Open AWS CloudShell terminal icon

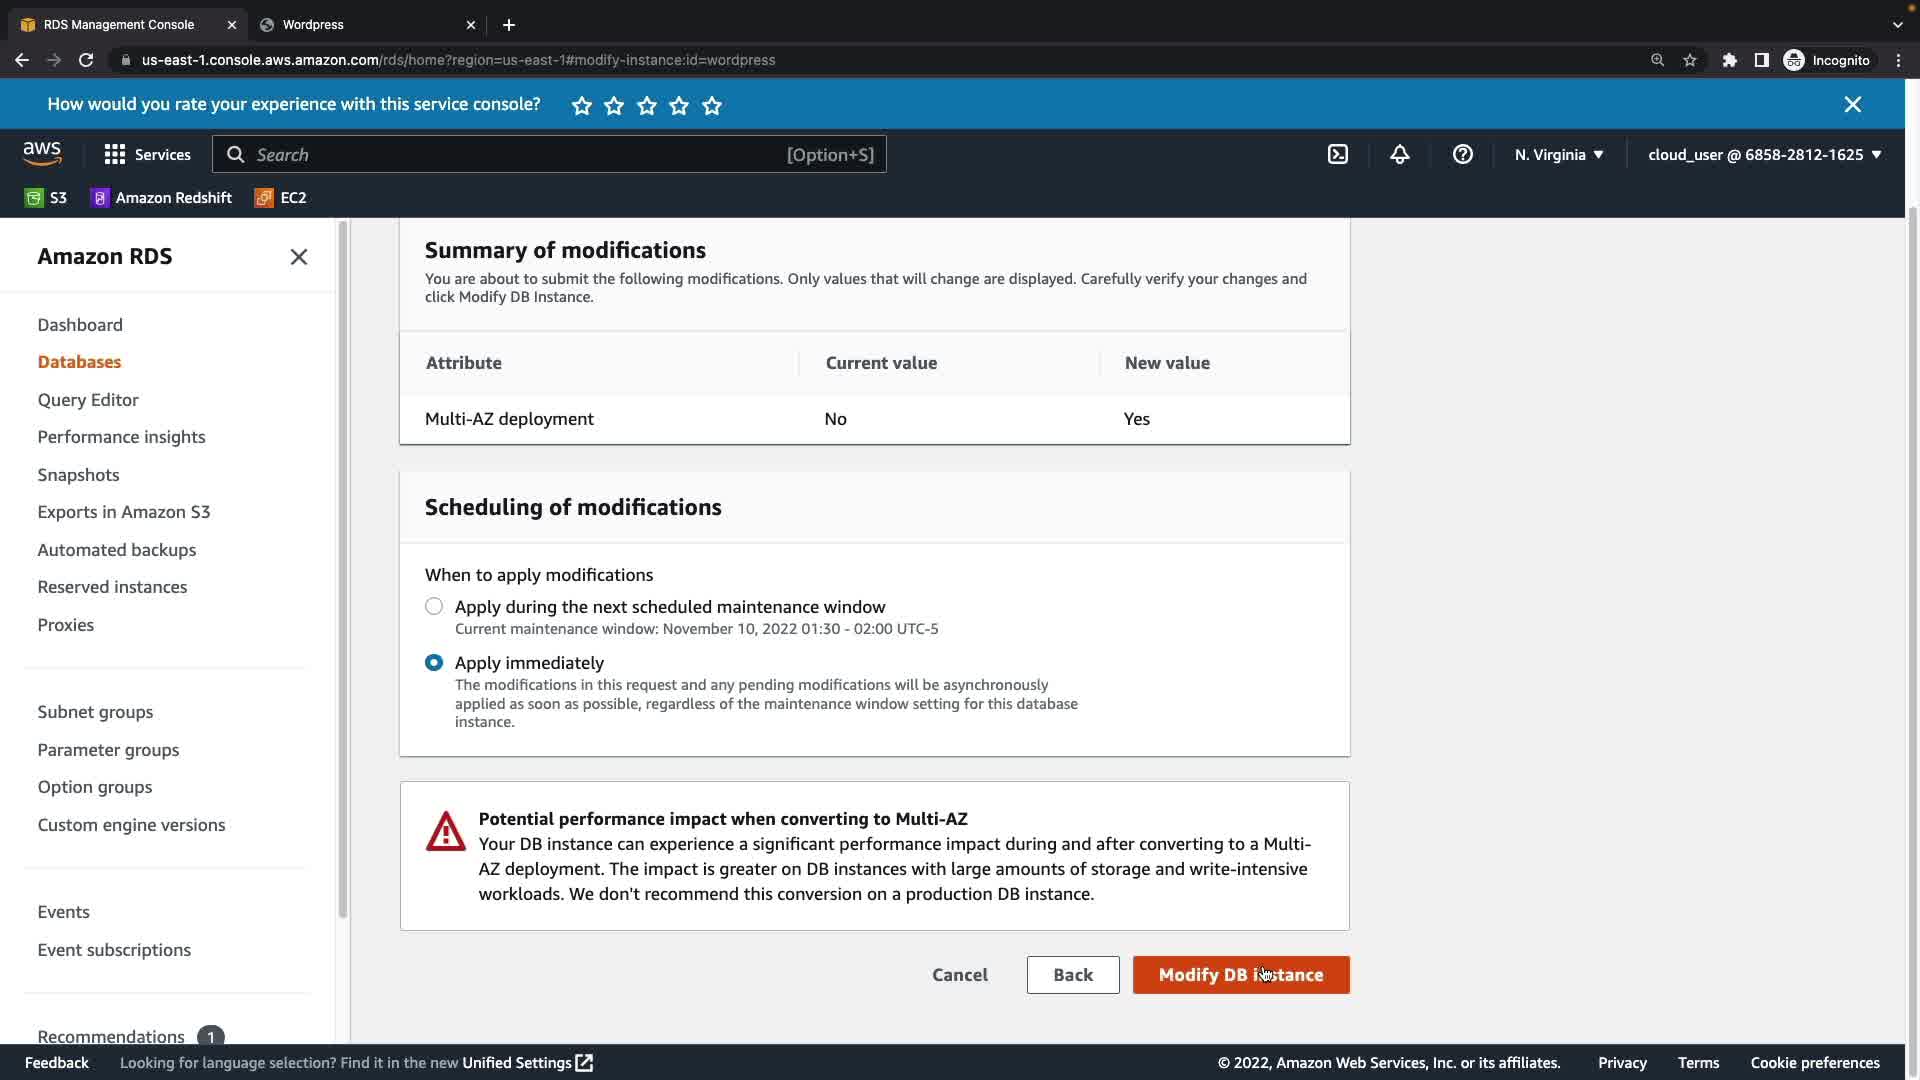pos(1337,154)
